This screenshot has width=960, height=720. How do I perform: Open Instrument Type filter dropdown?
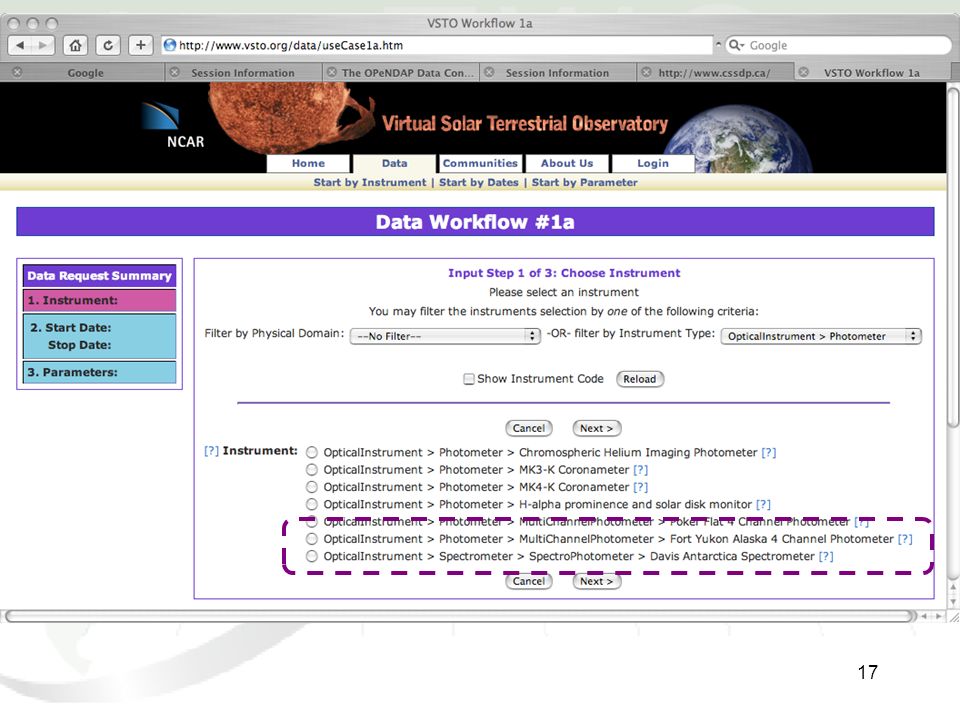click(821, 336)
